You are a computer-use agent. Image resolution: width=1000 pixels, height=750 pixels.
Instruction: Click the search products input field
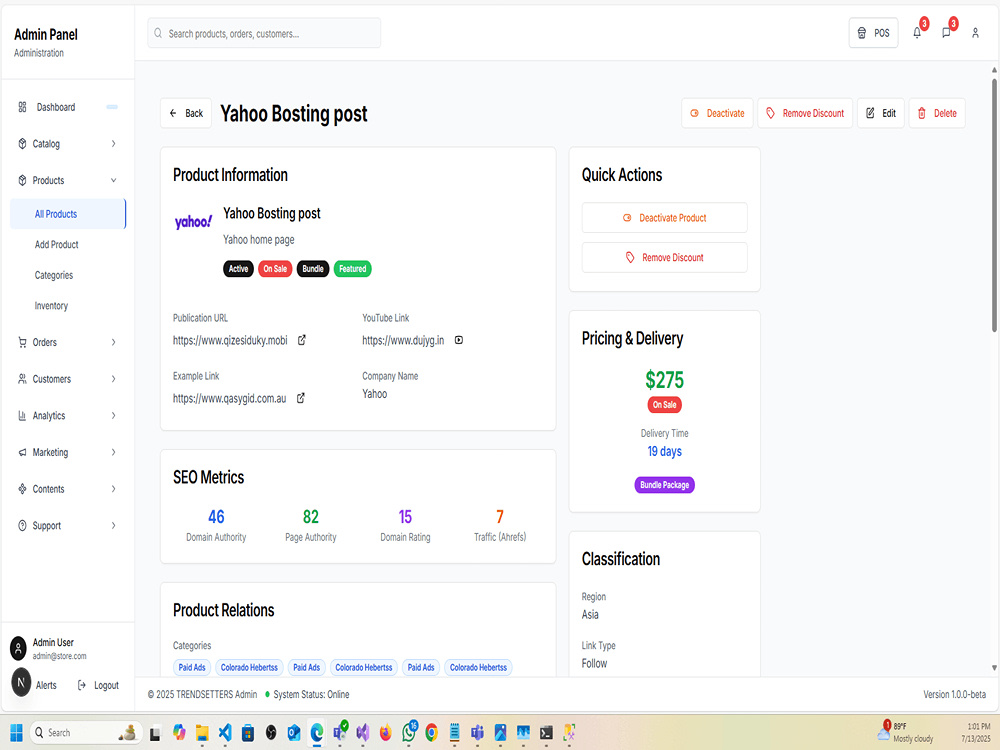tap(264, 33)
